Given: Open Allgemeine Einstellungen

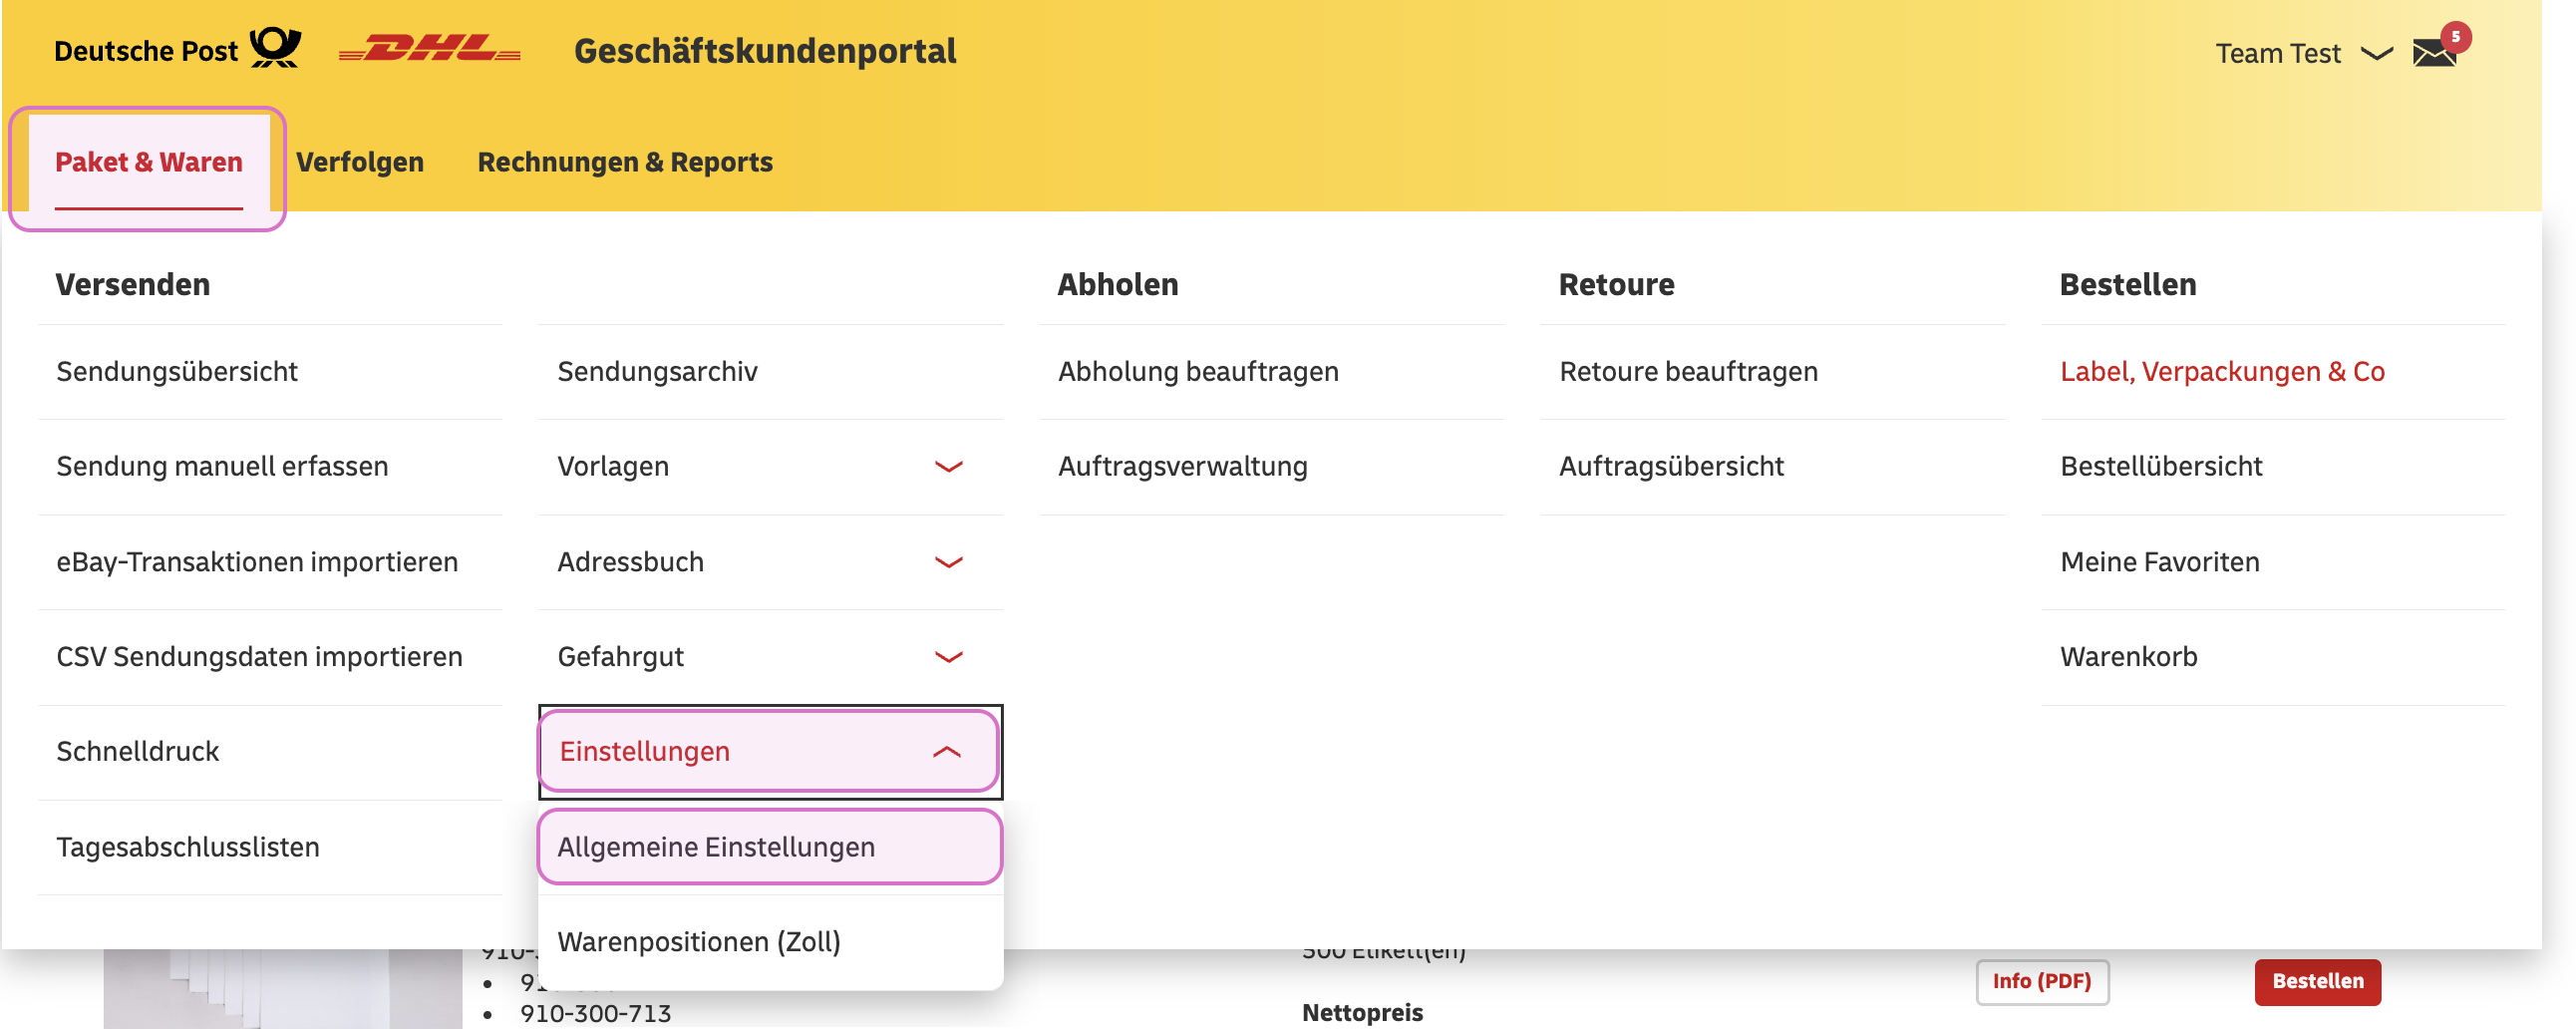Looking at the screenshot, I should click(x=715, y=846).
